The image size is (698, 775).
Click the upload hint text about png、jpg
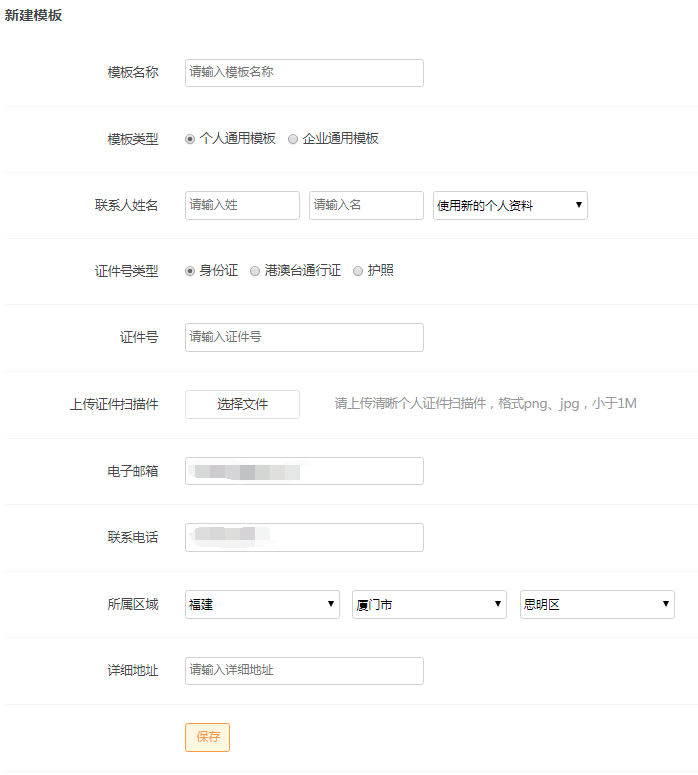click(x=485, y=404)
